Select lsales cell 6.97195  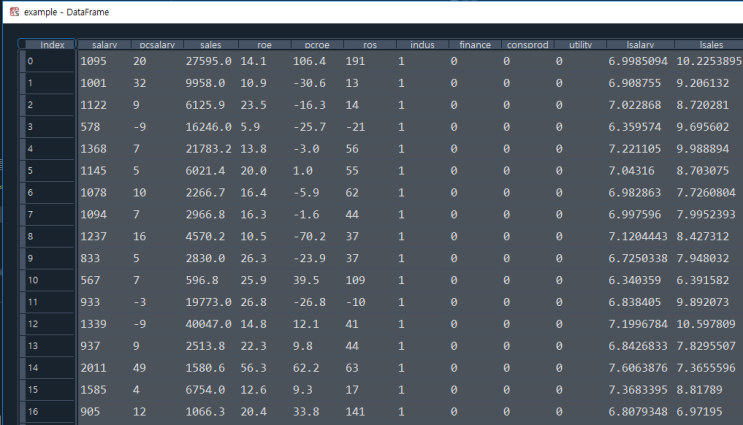coord(699,411)
